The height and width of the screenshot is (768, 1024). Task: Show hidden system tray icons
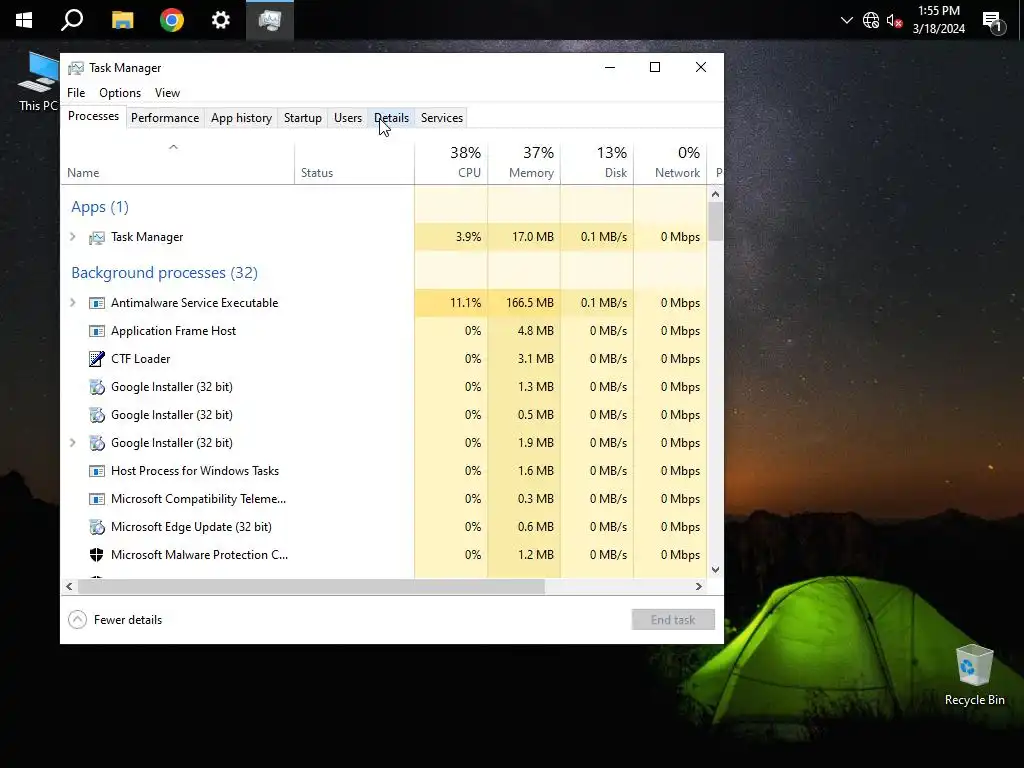(x=846, y=20)
